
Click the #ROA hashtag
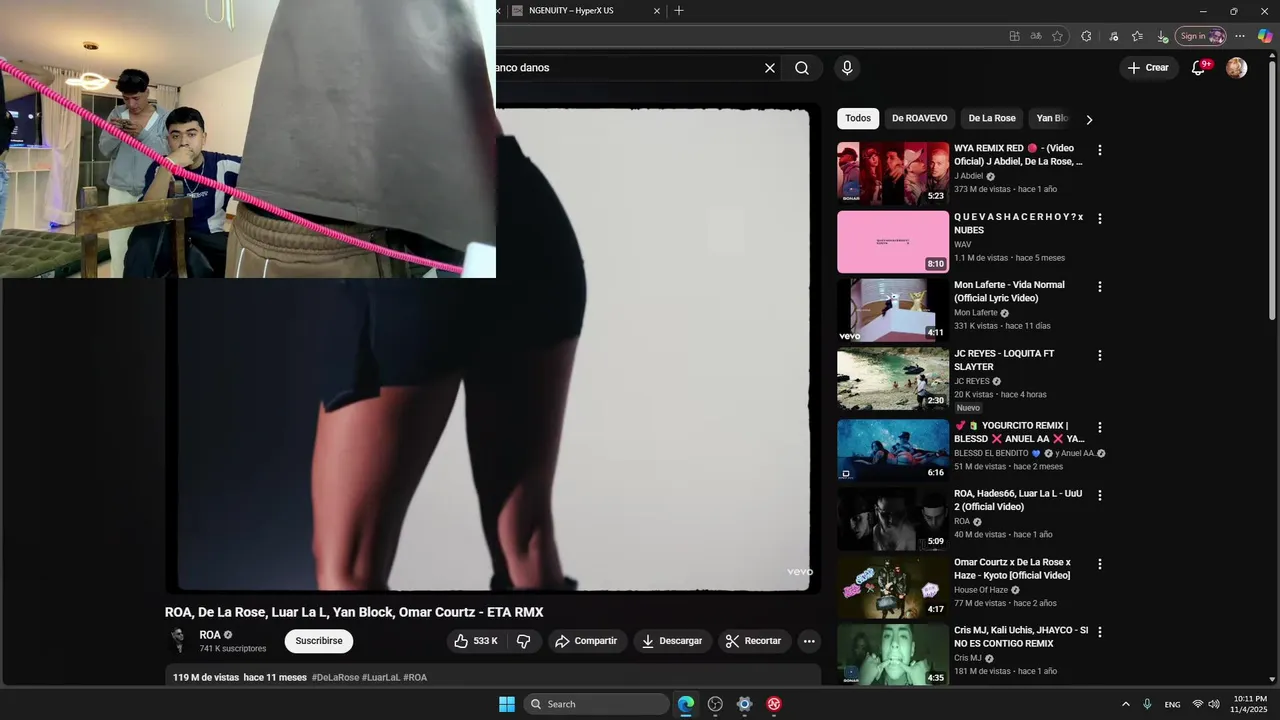pyautogui.click(x=415, y=678)
